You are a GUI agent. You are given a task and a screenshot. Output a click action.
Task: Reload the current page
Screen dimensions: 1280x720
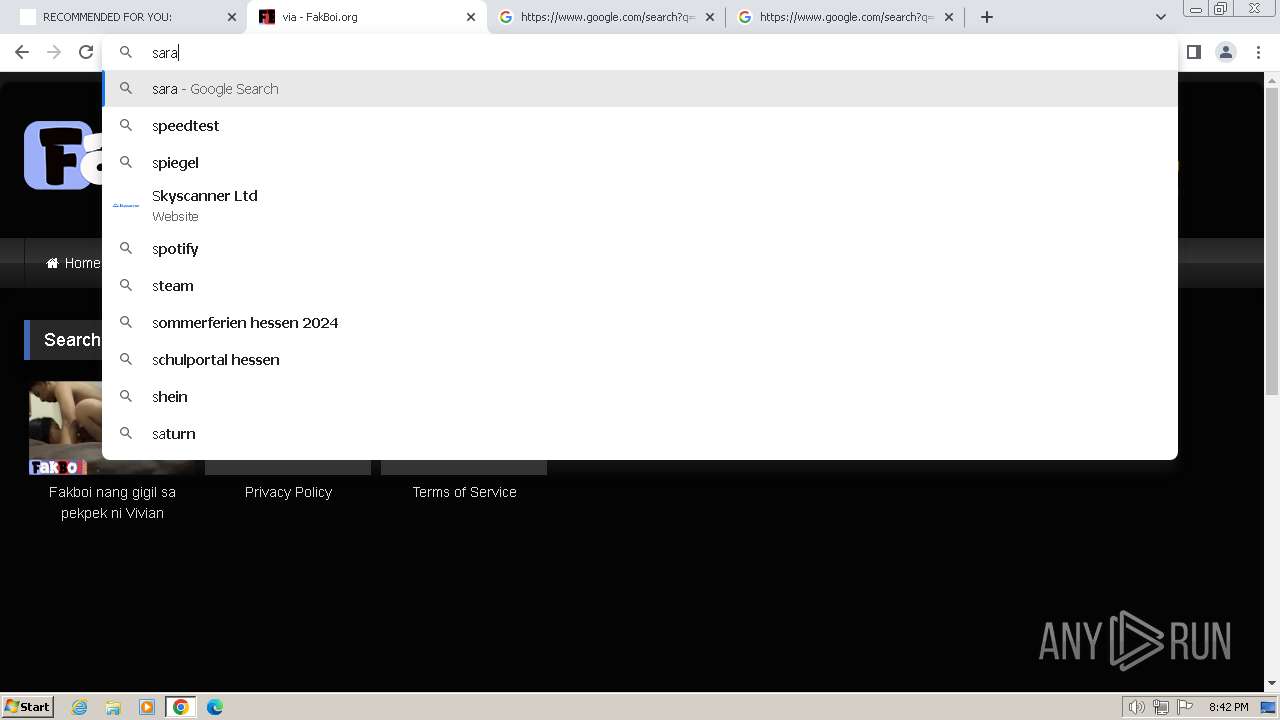coord(86,52)
